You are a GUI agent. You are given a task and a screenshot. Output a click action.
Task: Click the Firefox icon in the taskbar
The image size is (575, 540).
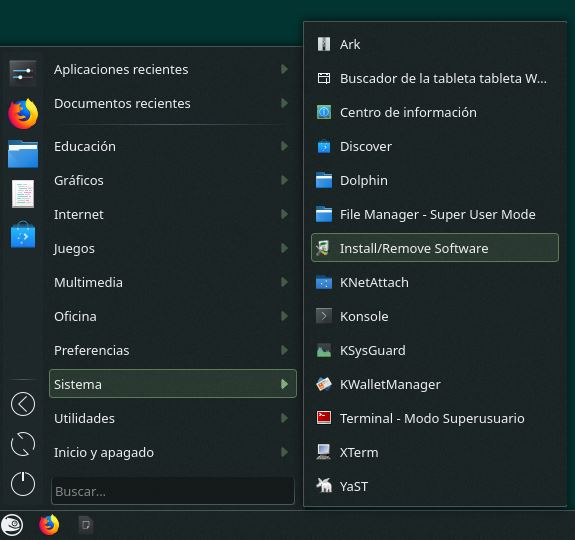pyautogui.click(x=49, y=525)
